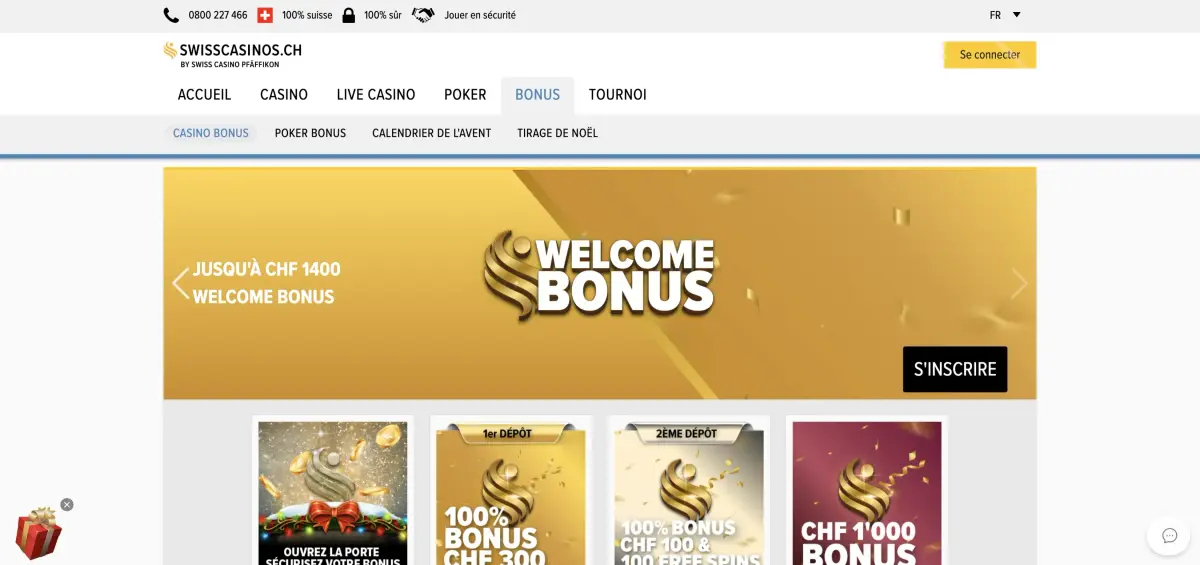Image resolution: width=1200 pixels, height=565 pixels.
Task: Select the Tournoi menu item
Action: [x=618, y=95]
